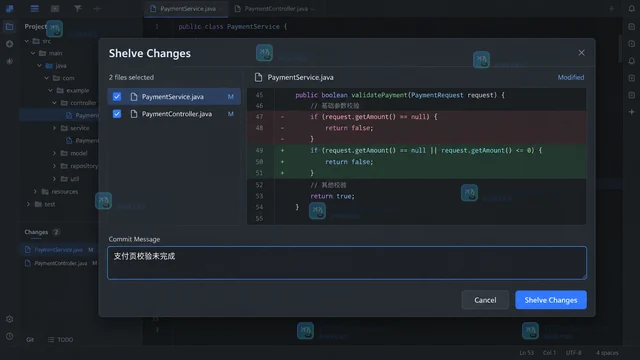Open settings gear icon in left strip
The height and width of the screenshot is (360, 640).
(x=9, y=319)
